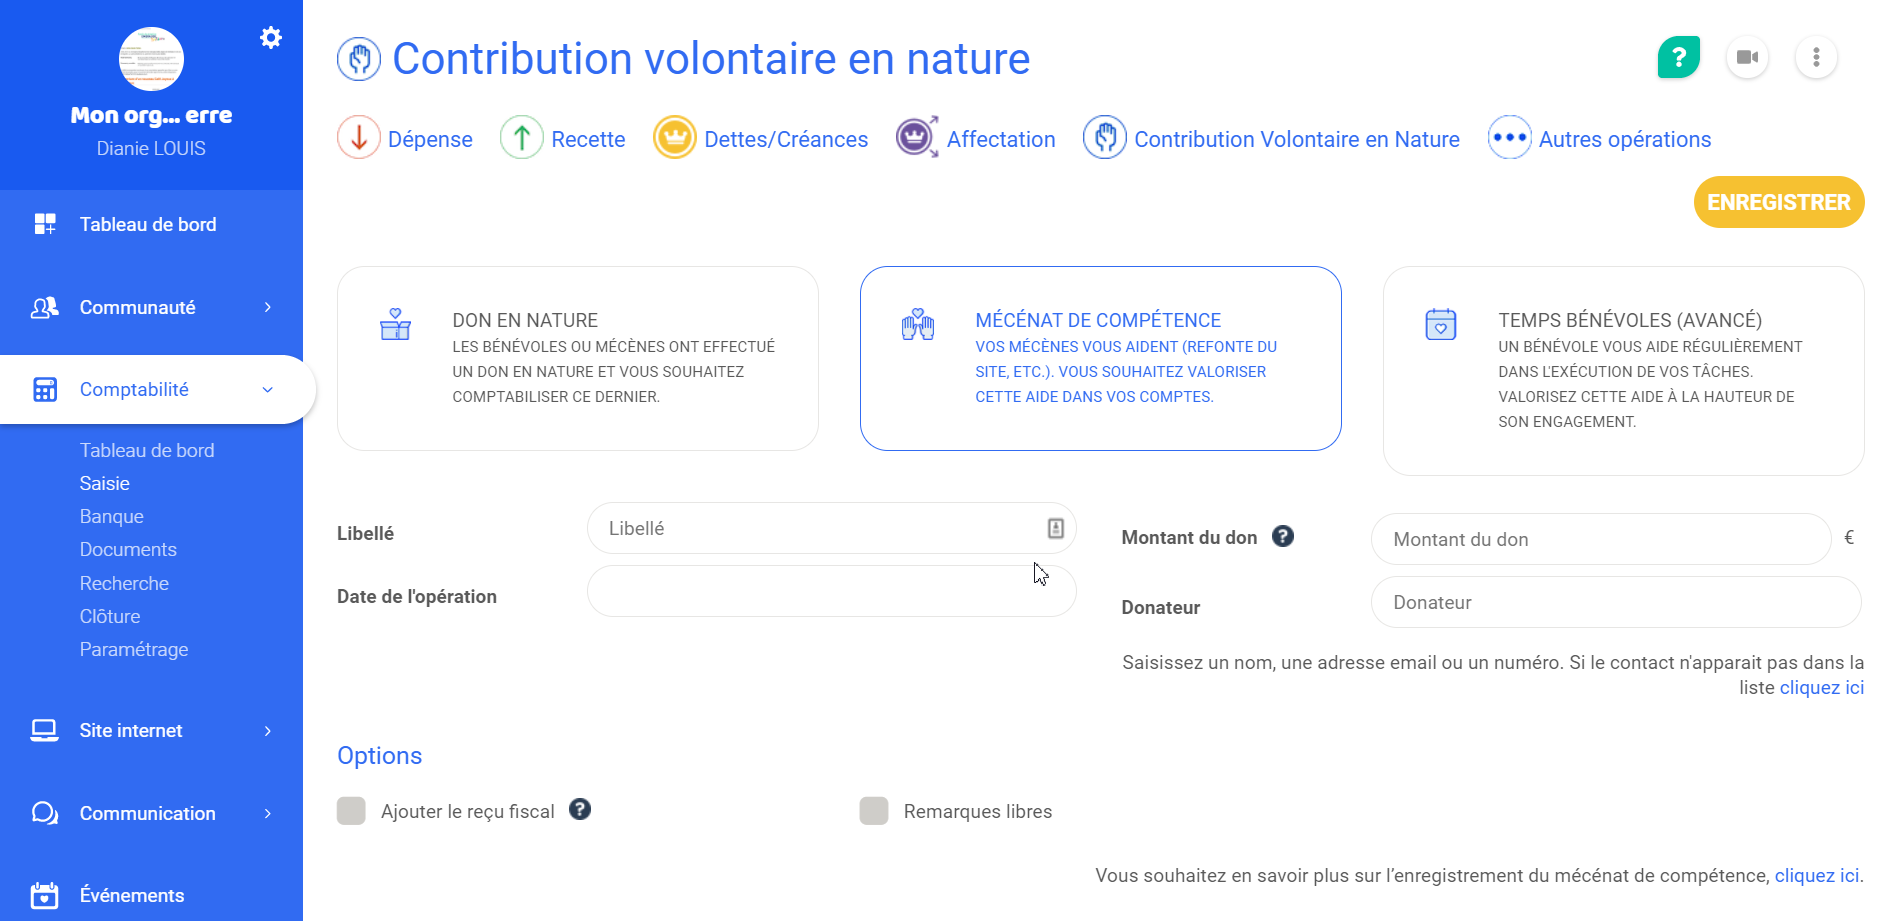The height and width of the screenshot is (921, 1897).
Task: Go to Paramétrage under Comptabilité
Action: [x=134, y=650]
